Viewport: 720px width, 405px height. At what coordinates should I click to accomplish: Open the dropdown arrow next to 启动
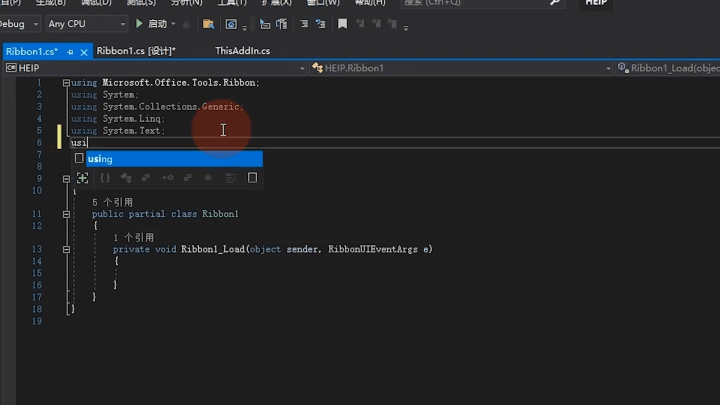click(173, 23)
